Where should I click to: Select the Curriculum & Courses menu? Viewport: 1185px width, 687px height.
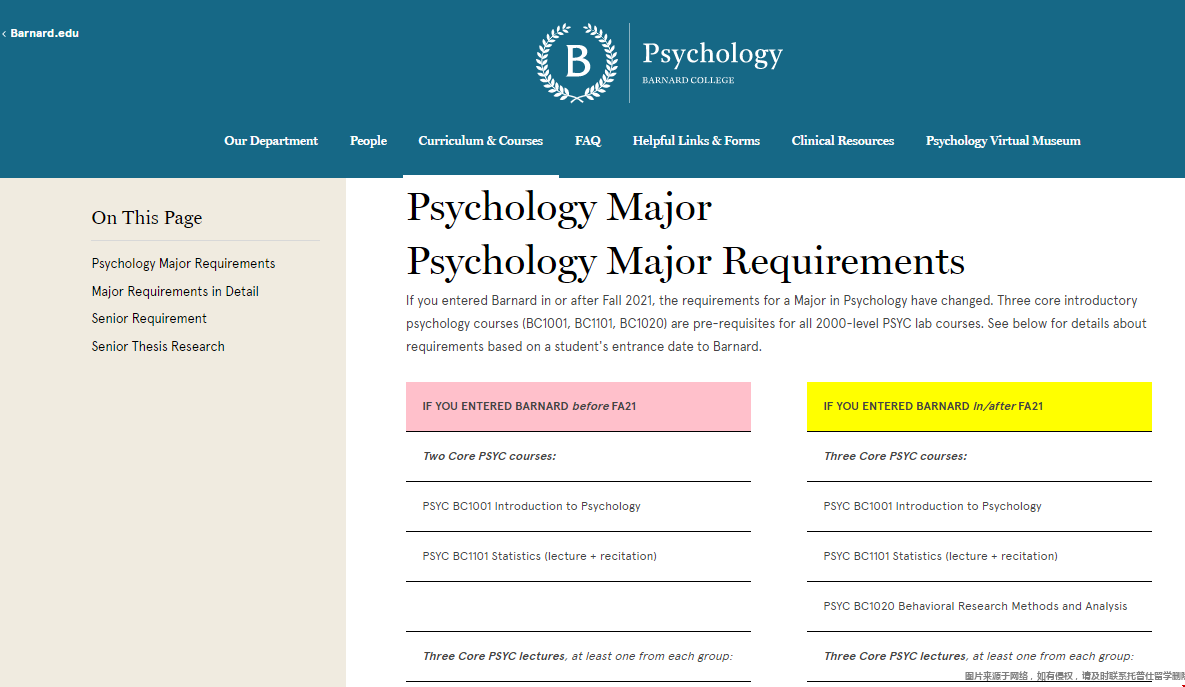pos(481,141)
